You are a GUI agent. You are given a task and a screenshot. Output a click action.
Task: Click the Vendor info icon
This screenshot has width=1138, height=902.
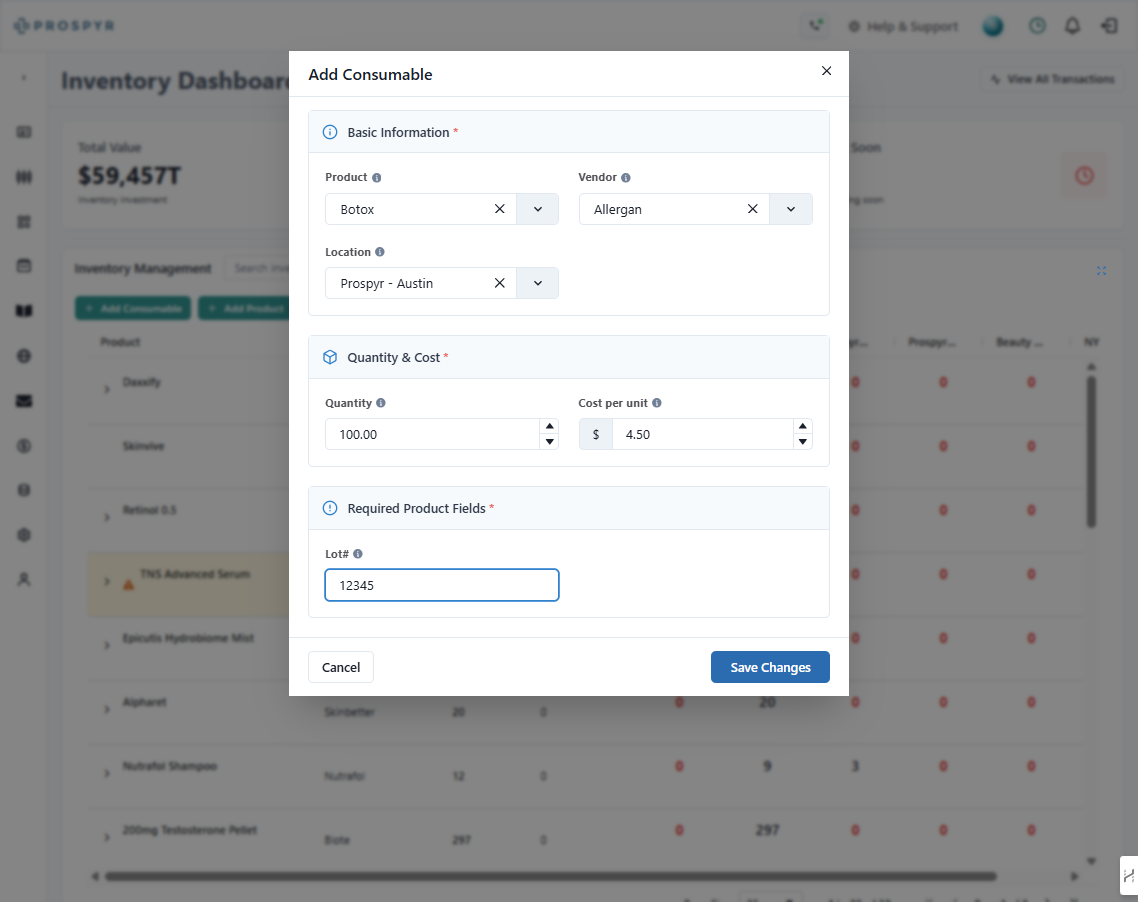pos(626,178)
